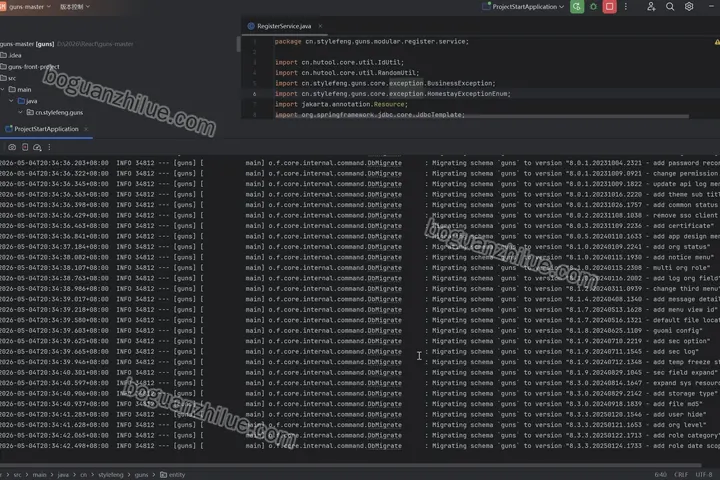The width and height of the screenshot is (720, 480).
Task: Stop the running application with red square
Action: [x=609, y=6]
